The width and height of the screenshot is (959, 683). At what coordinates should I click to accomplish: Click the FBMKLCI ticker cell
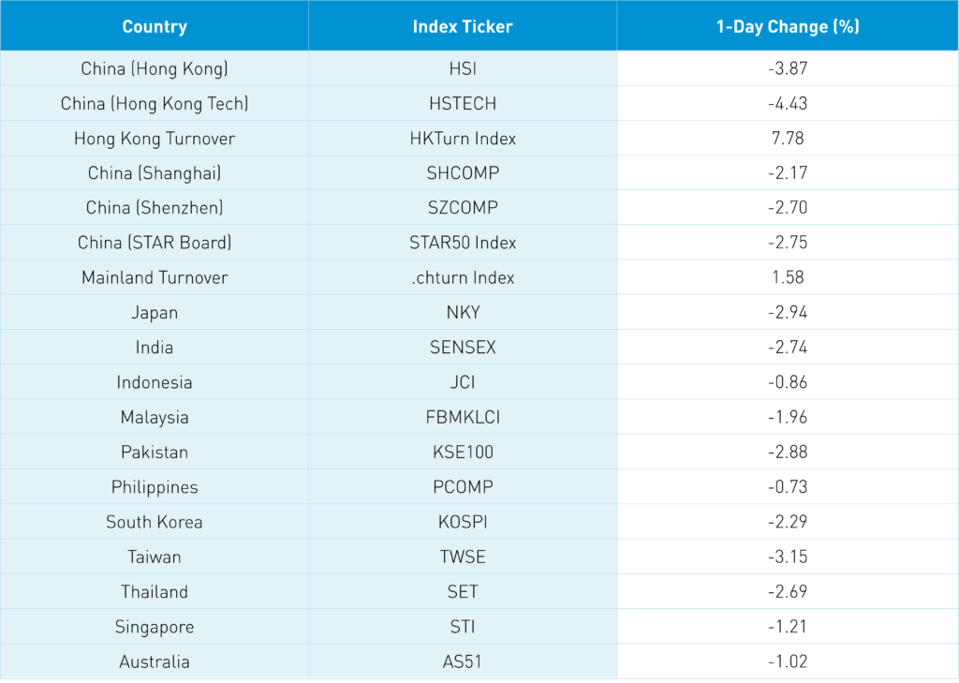pyautogui.click(x=462, y=417)
